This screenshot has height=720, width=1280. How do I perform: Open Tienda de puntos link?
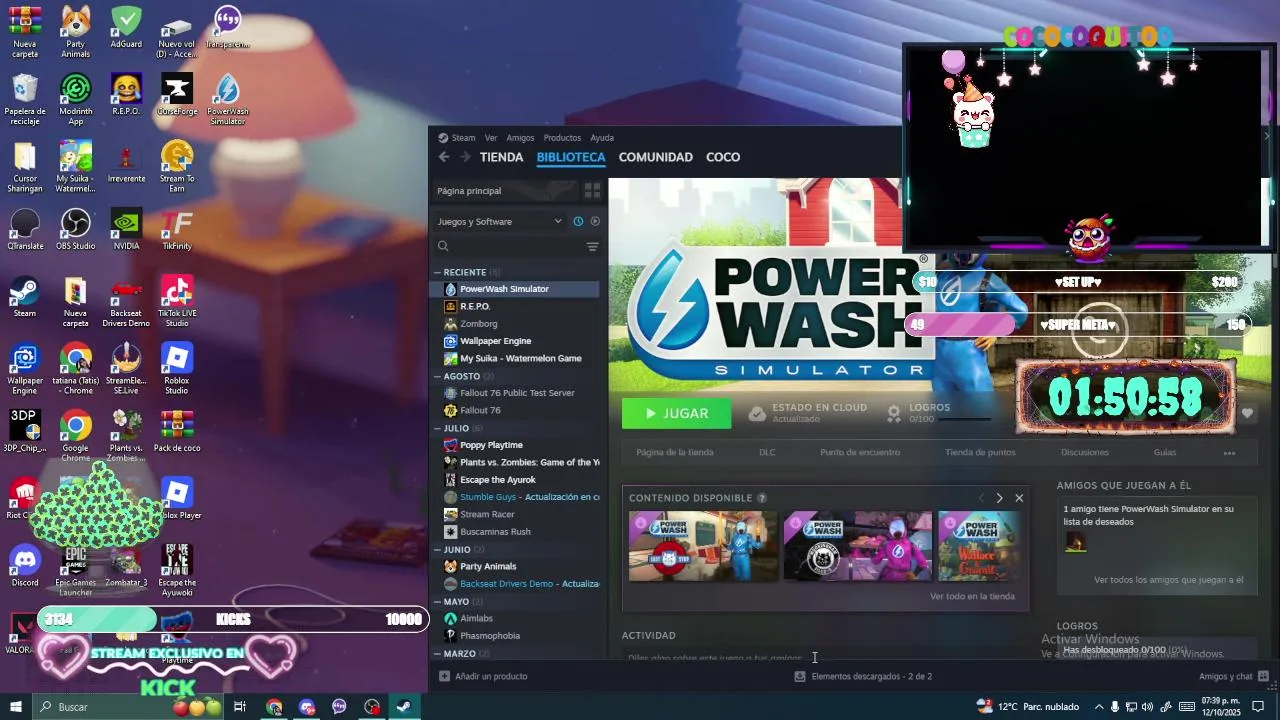(980, 452)
